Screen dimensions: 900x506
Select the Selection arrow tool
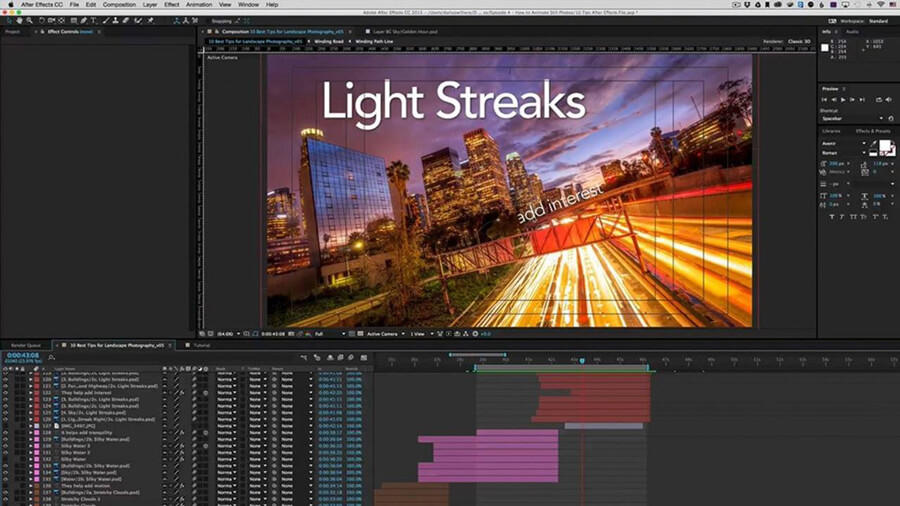[10, 21]
